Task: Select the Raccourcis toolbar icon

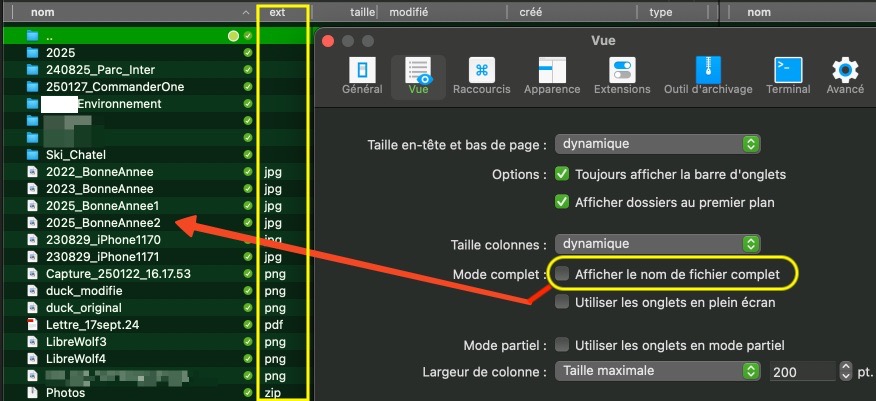Action: tap(482, 75)
